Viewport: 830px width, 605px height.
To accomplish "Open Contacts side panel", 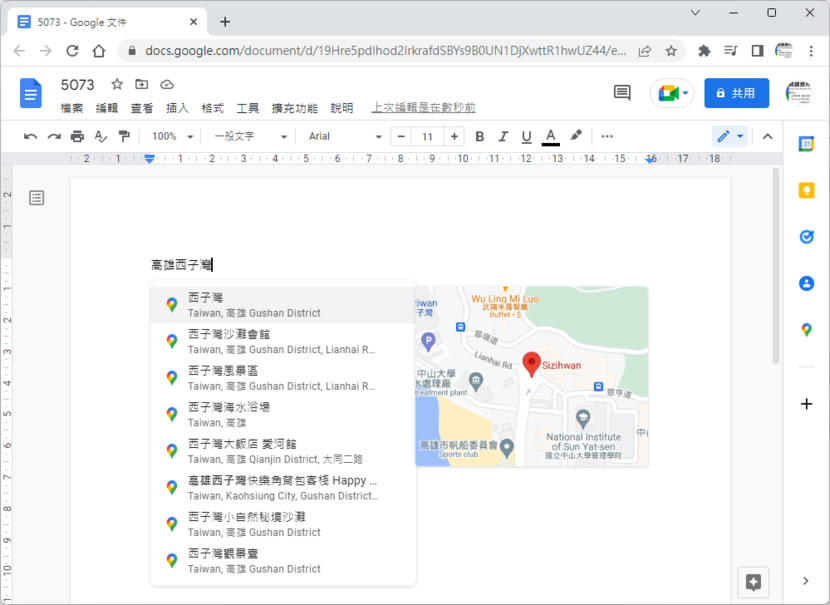I will [x=806, y=283].
